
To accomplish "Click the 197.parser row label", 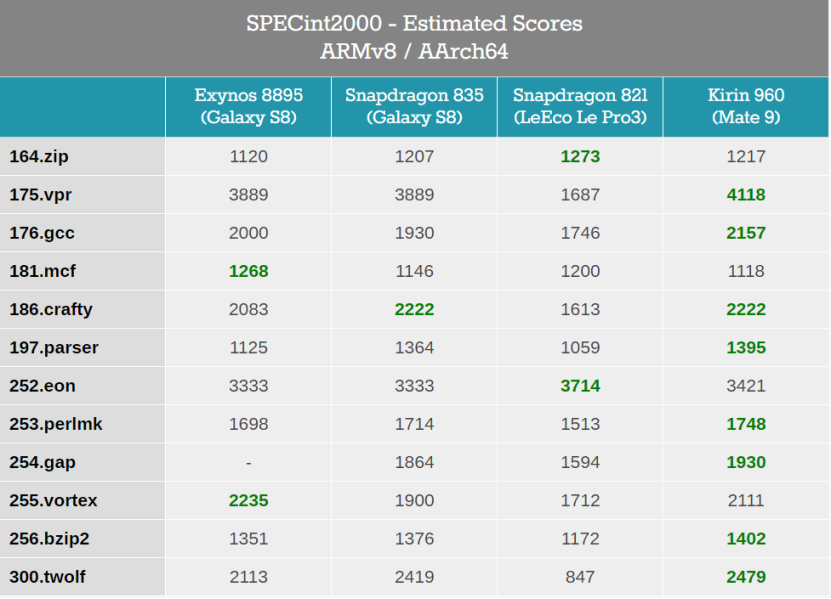I will point(54,348).
